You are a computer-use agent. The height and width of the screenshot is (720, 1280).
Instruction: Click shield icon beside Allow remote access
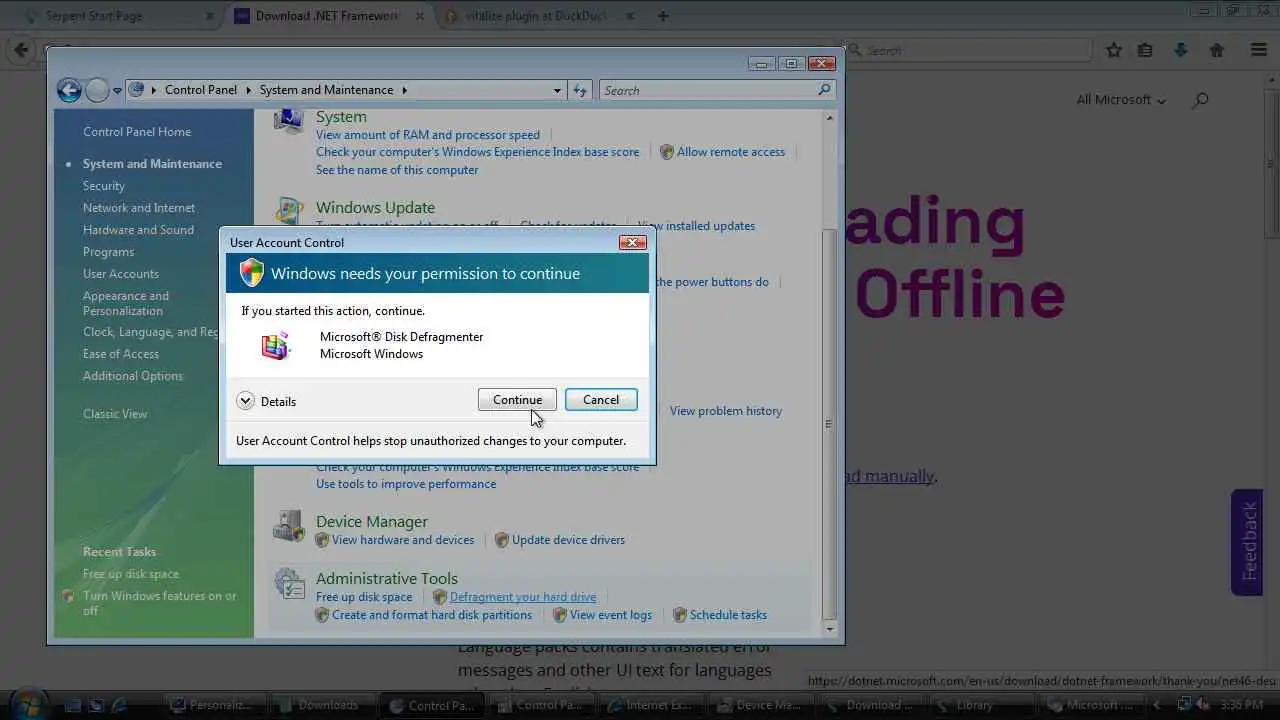[x=667, y=152]
